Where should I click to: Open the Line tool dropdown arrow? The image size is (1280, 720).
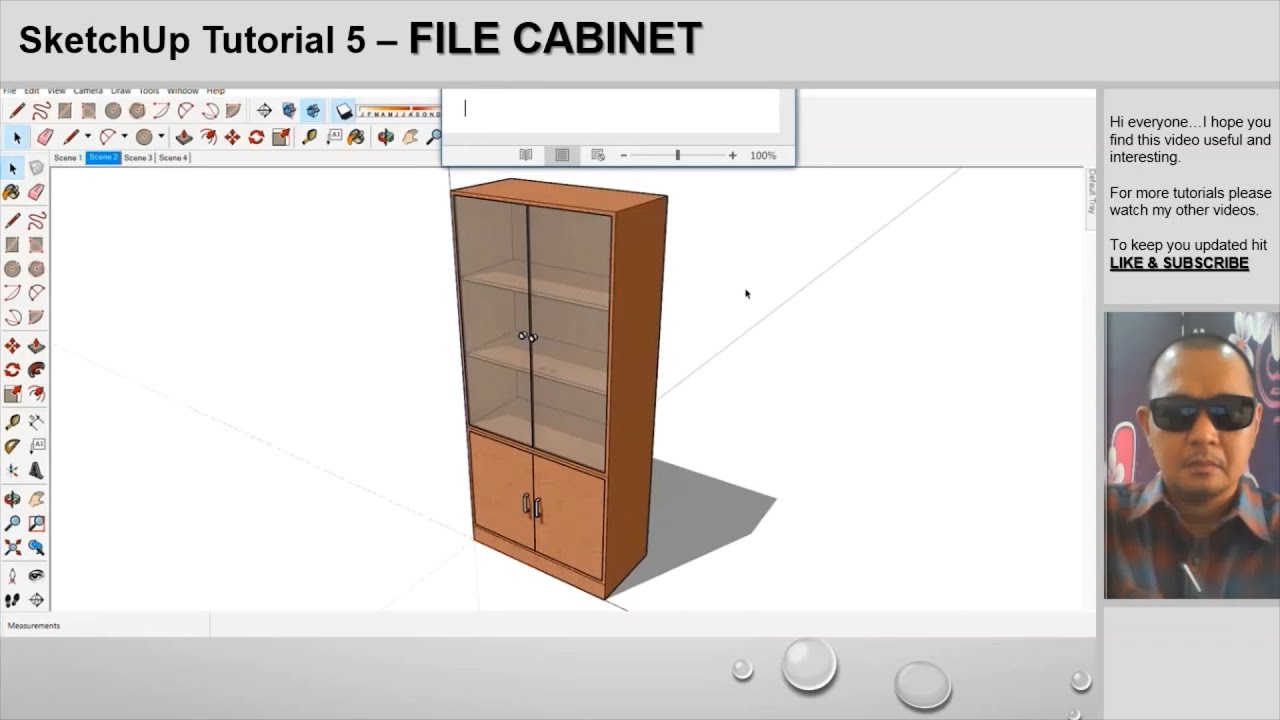[87, 137]
